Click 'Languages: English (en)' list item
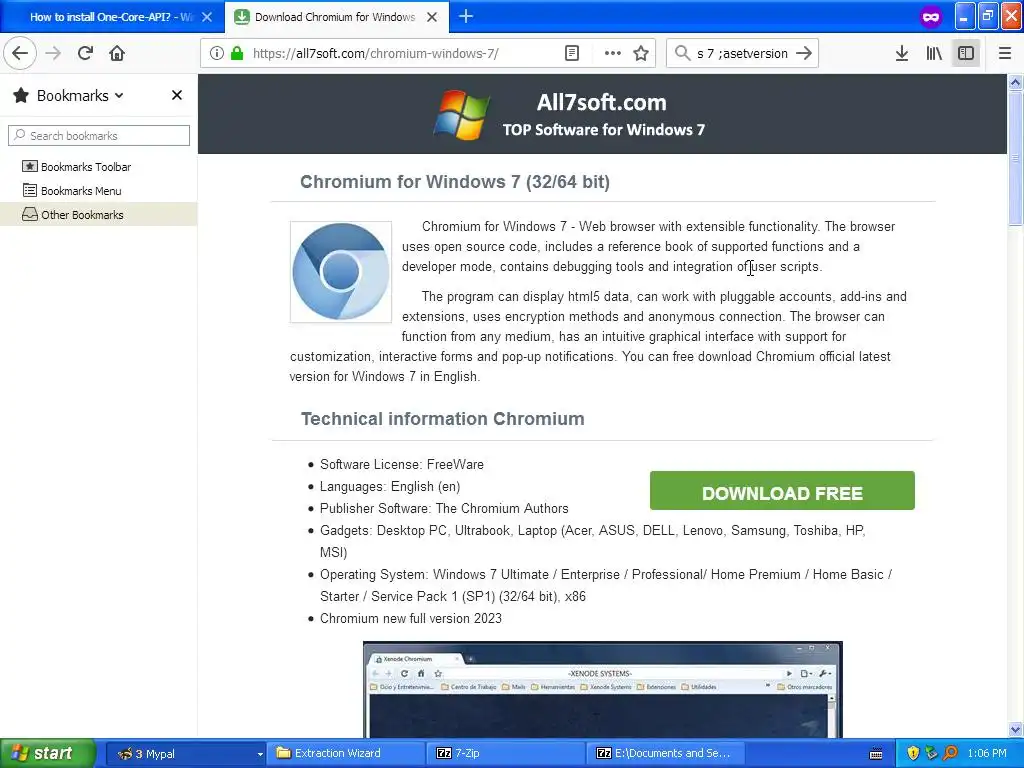Screen dimensions: 1024x768 pyautogui.click(x=390, y=487)
